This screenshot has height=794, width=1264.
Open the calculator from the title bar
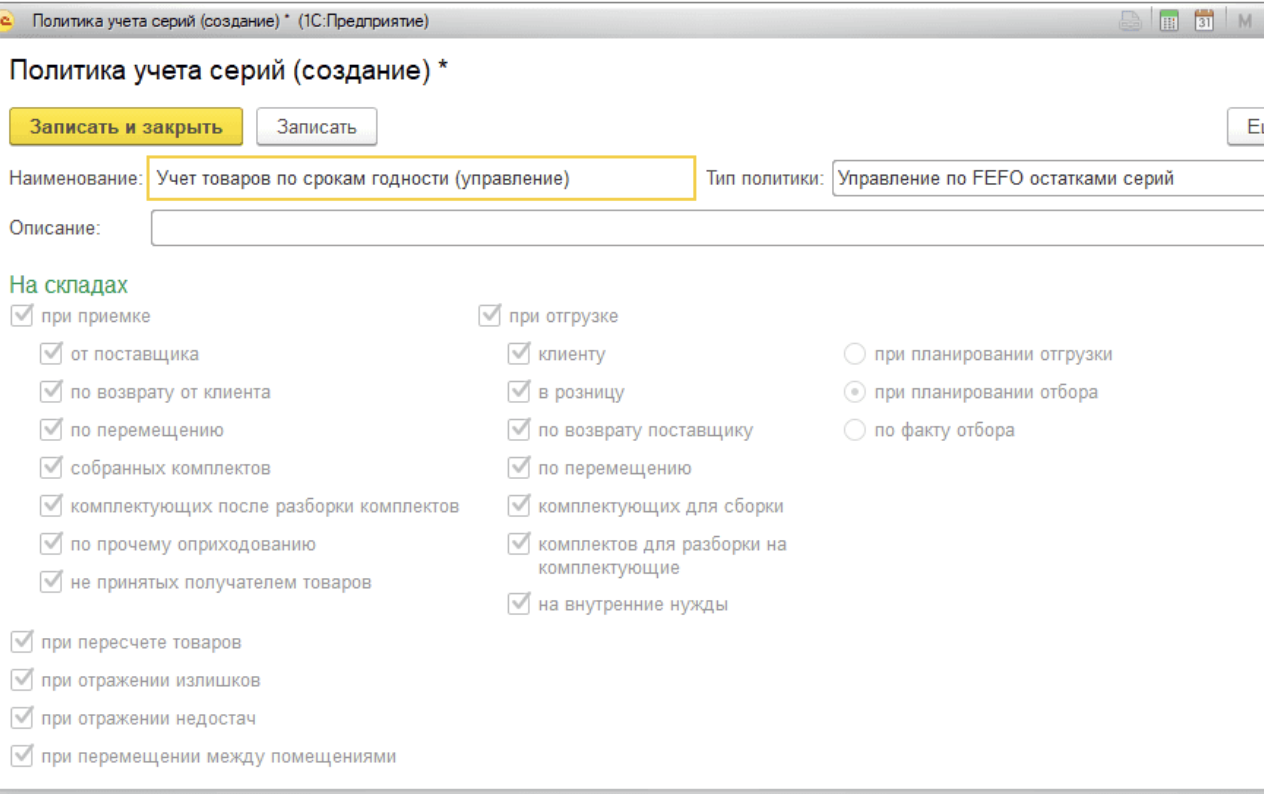1168,20
